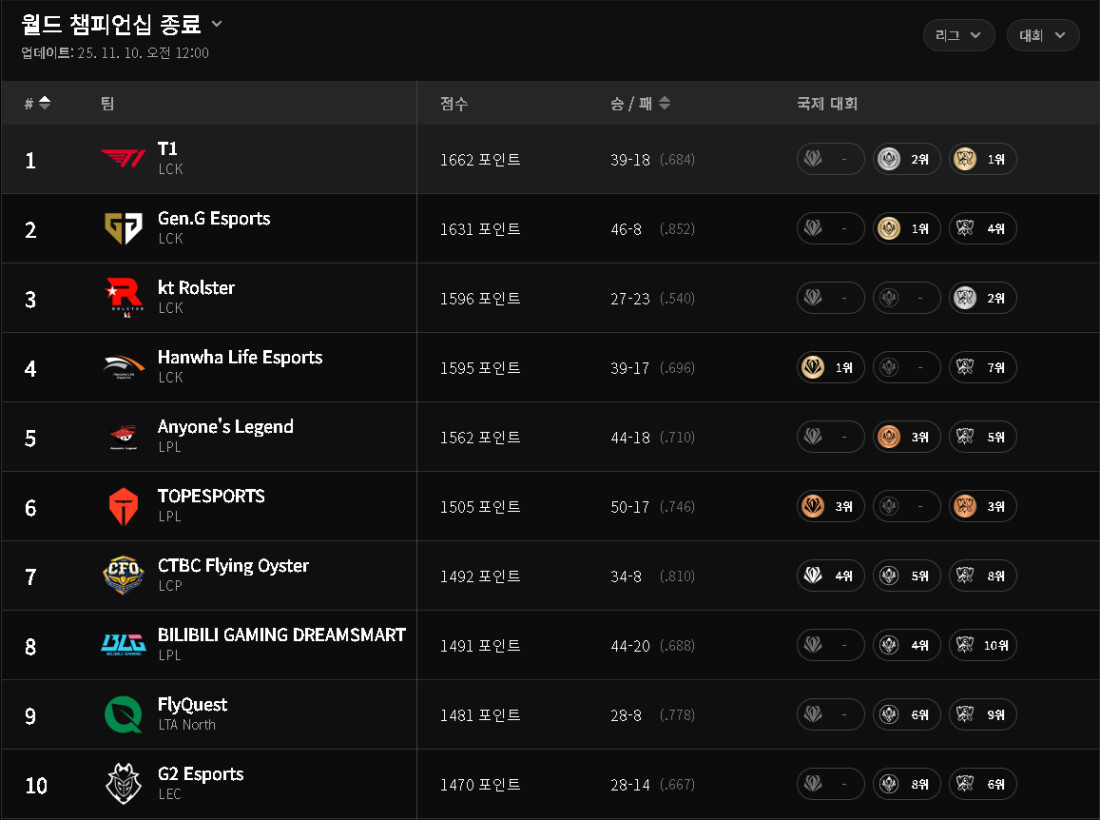Click FlyQuest's 1481 포인트 score cell

click(x=480, y=715)
